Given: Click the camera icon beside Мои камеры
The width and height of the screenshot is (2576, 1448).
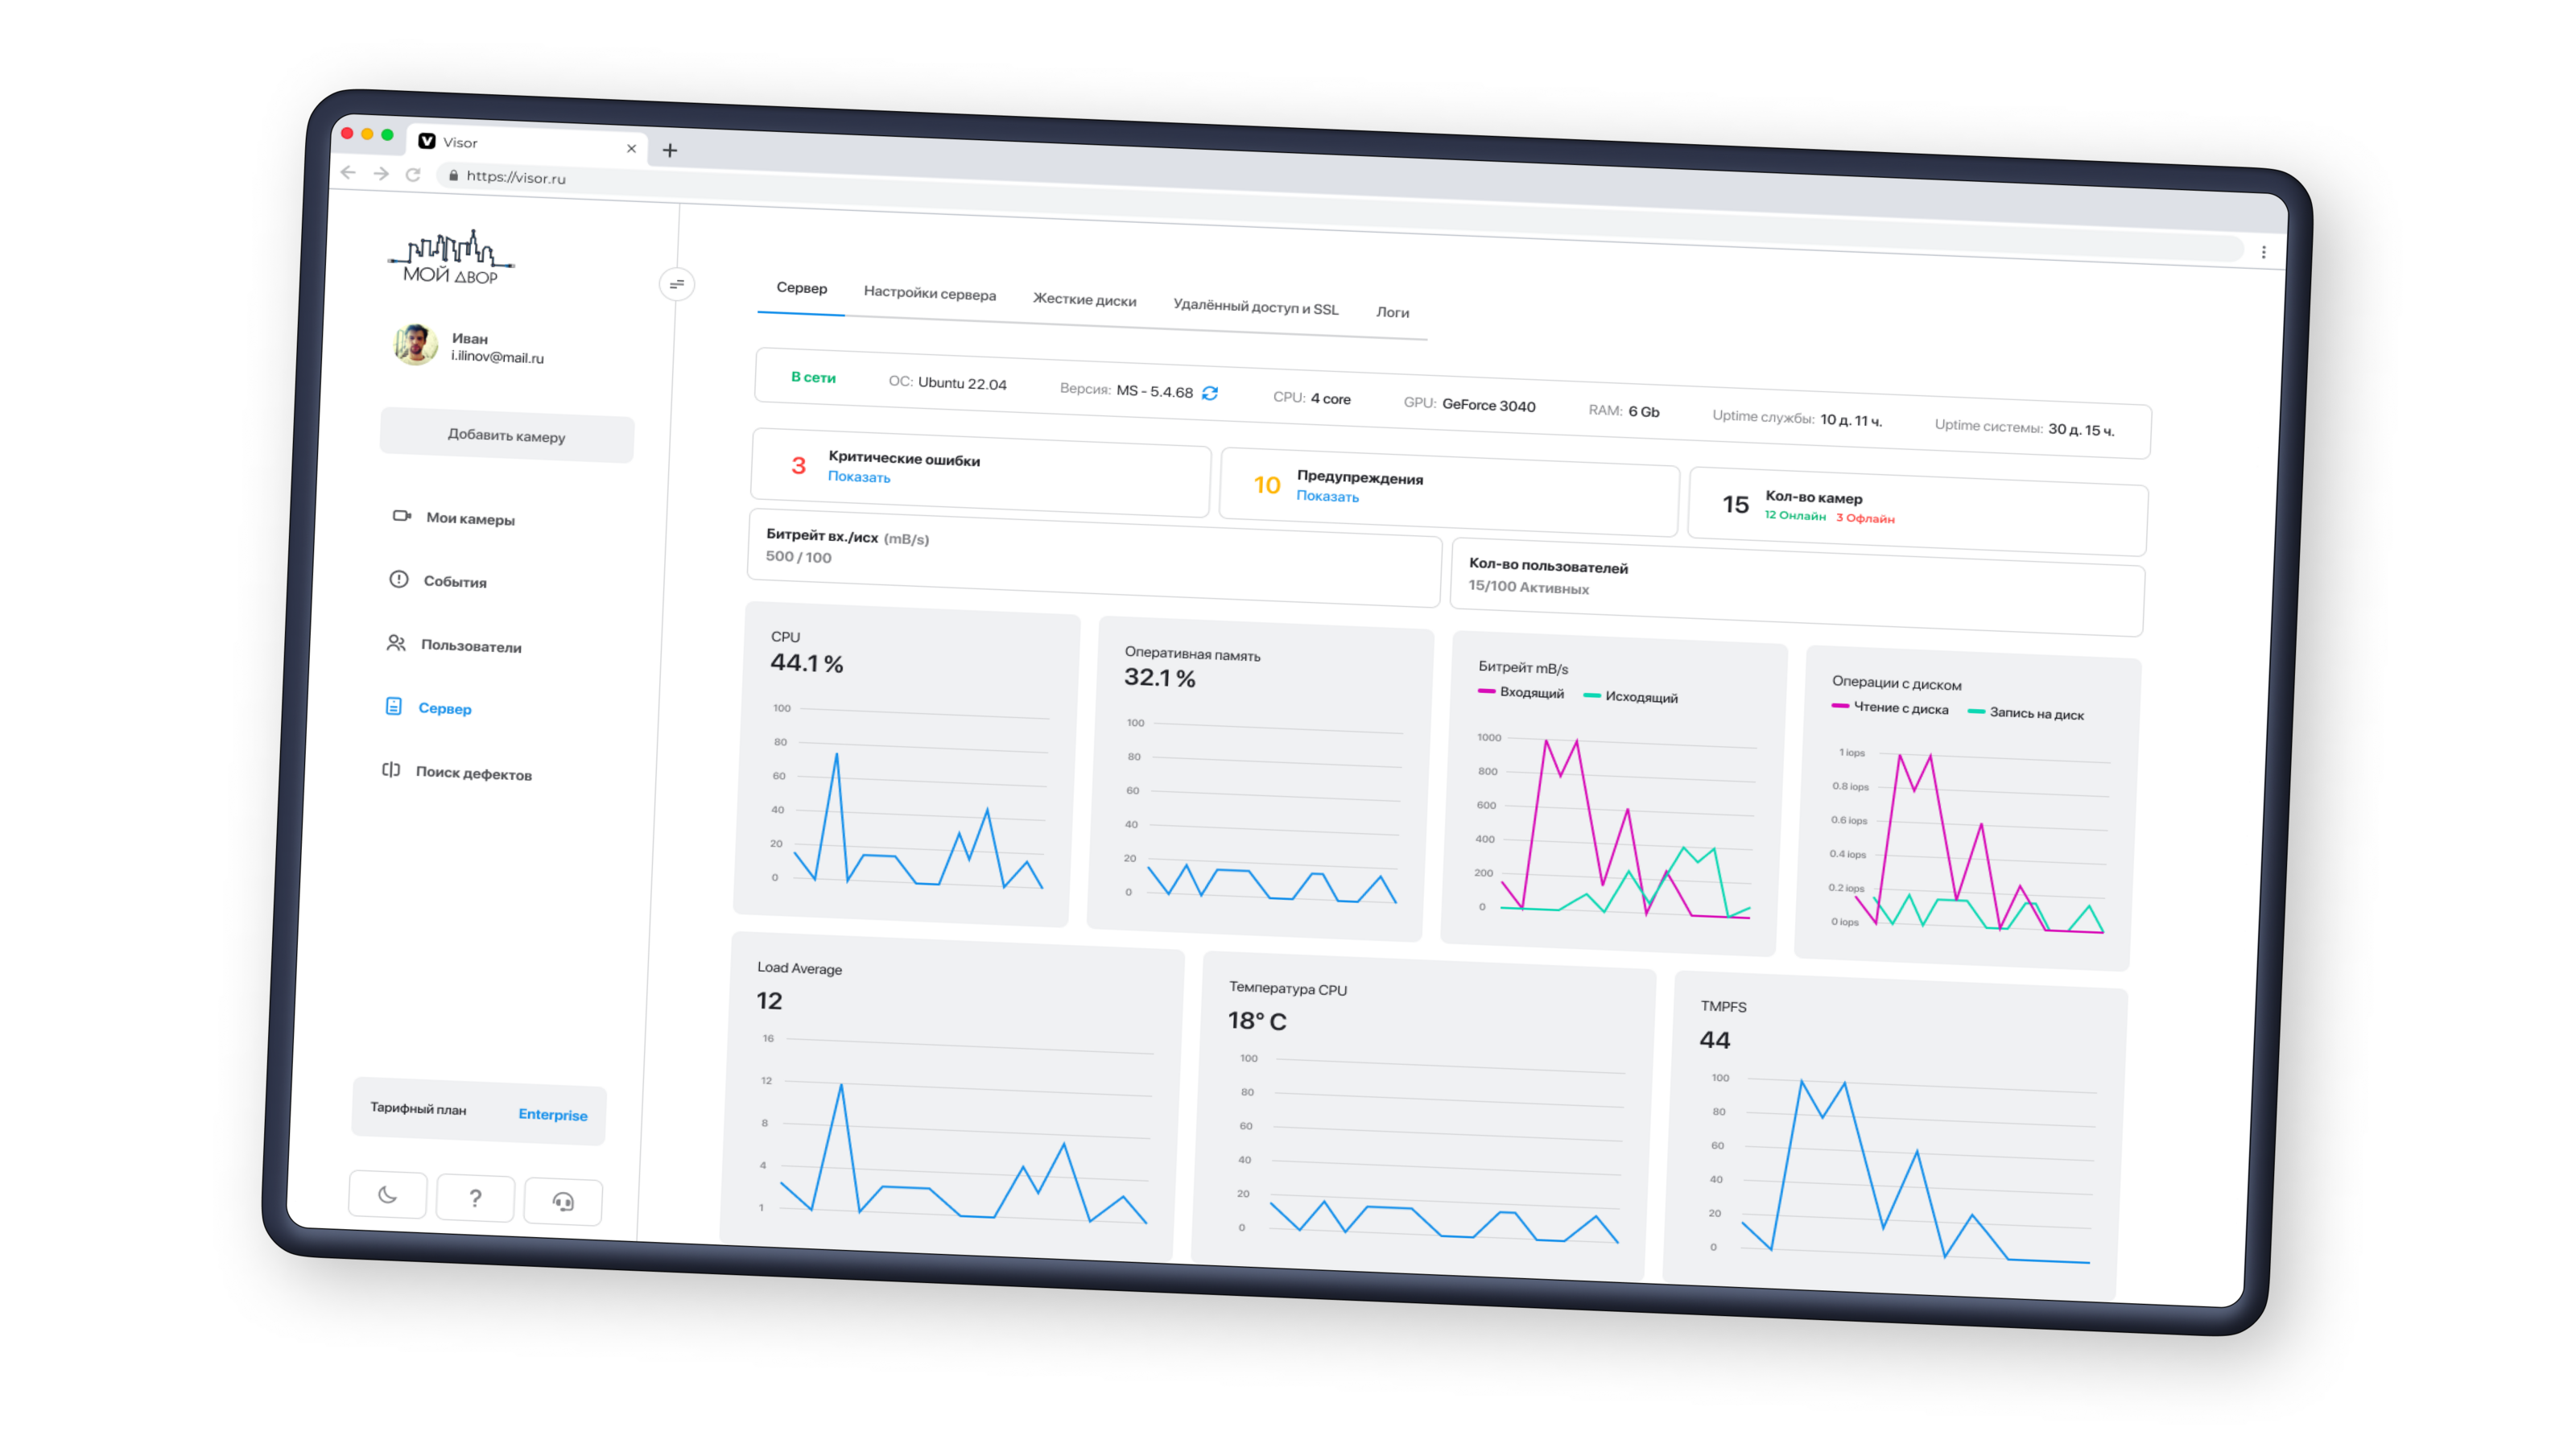Looking at the screenshot, I should click(401, 516).
